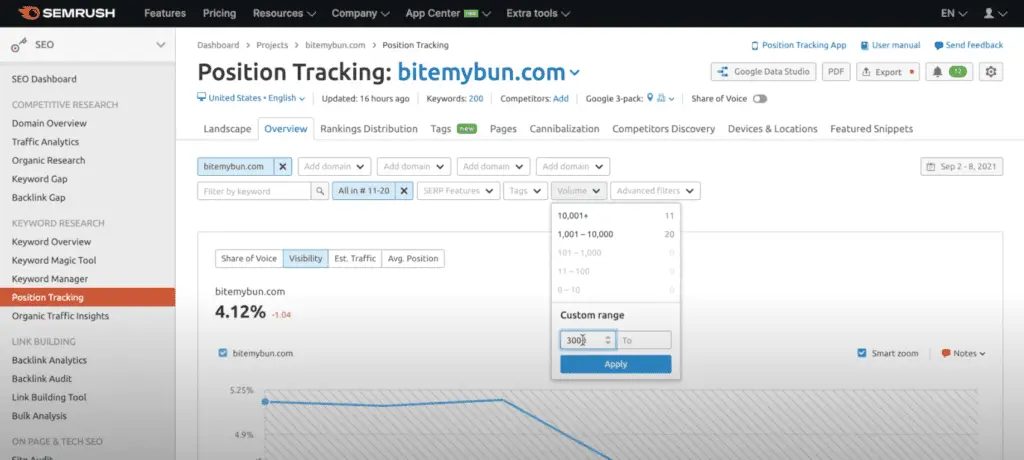Remove the bitemybun.com domain chip

[x=283, y=167]
